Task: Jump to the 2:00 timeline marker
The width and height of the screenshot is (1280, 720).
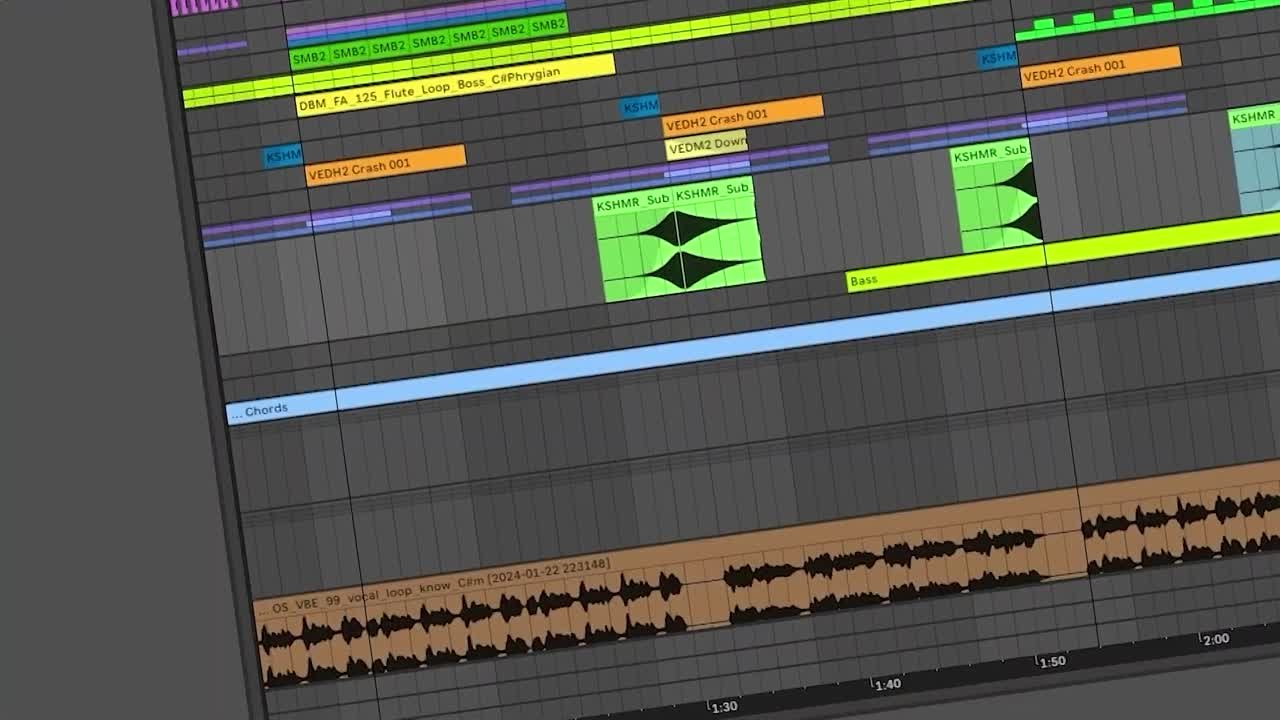Action: pyautogui.click(x=1215, y=640)
